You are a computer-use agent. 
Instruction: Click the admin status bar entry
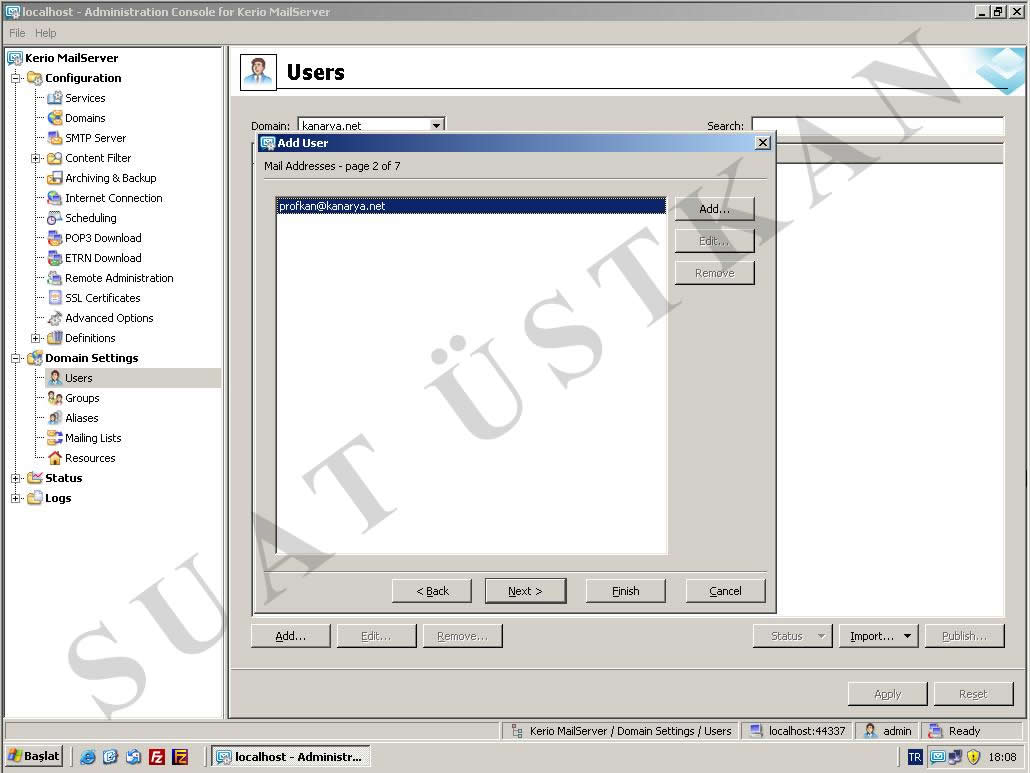click(889, 731)
